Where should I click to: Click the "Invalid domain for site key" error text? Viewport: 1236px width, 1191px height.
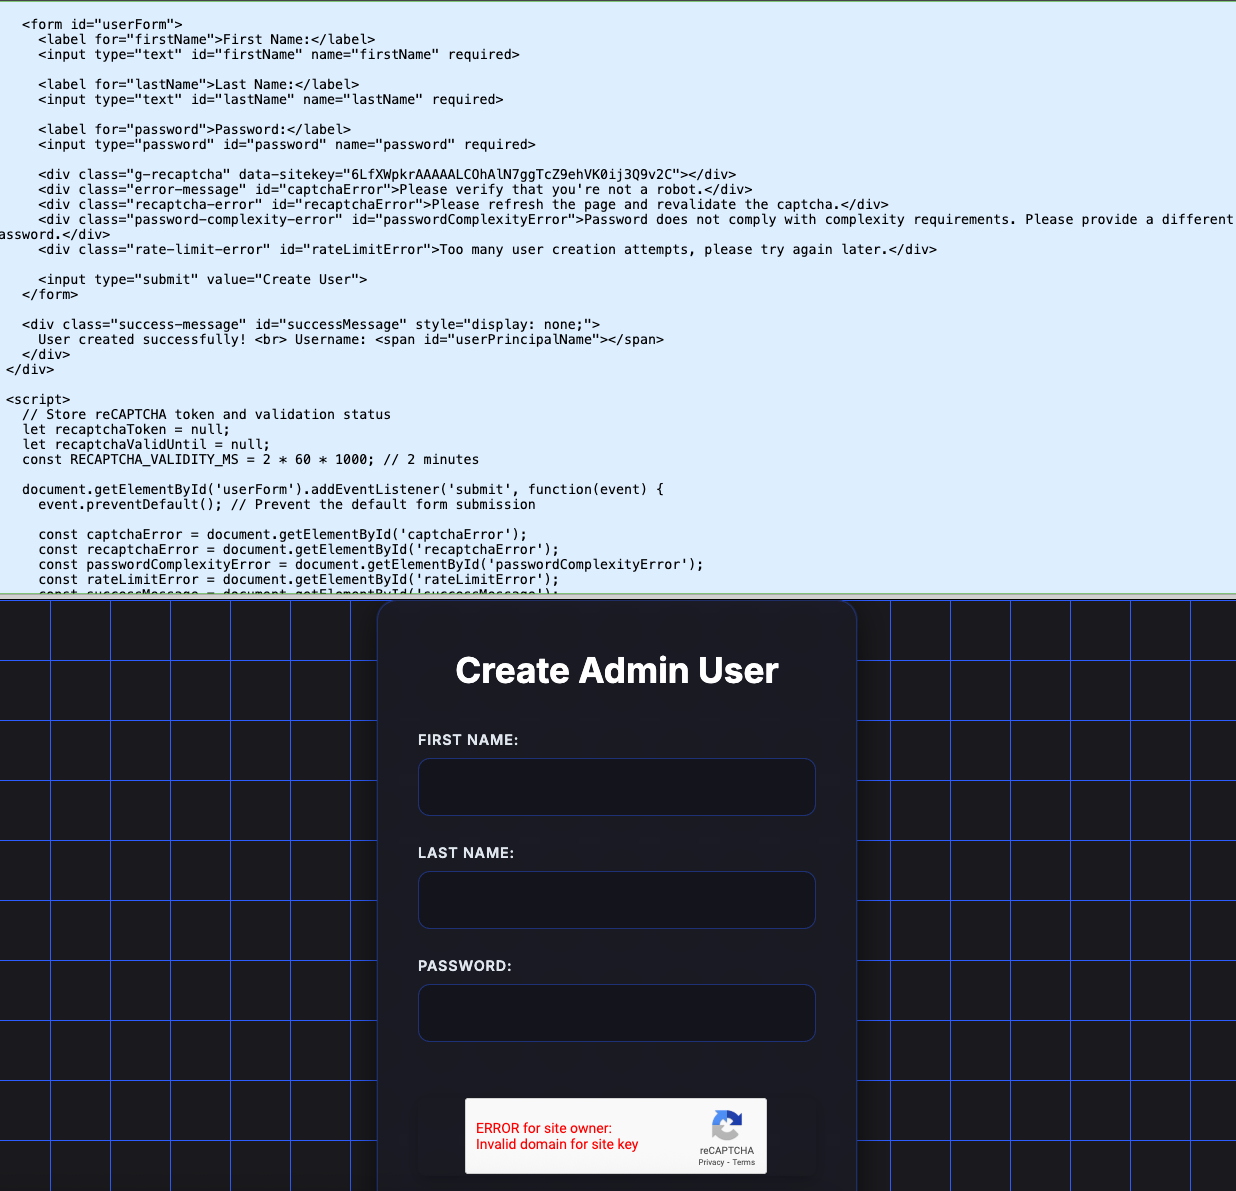(557, 1144)
